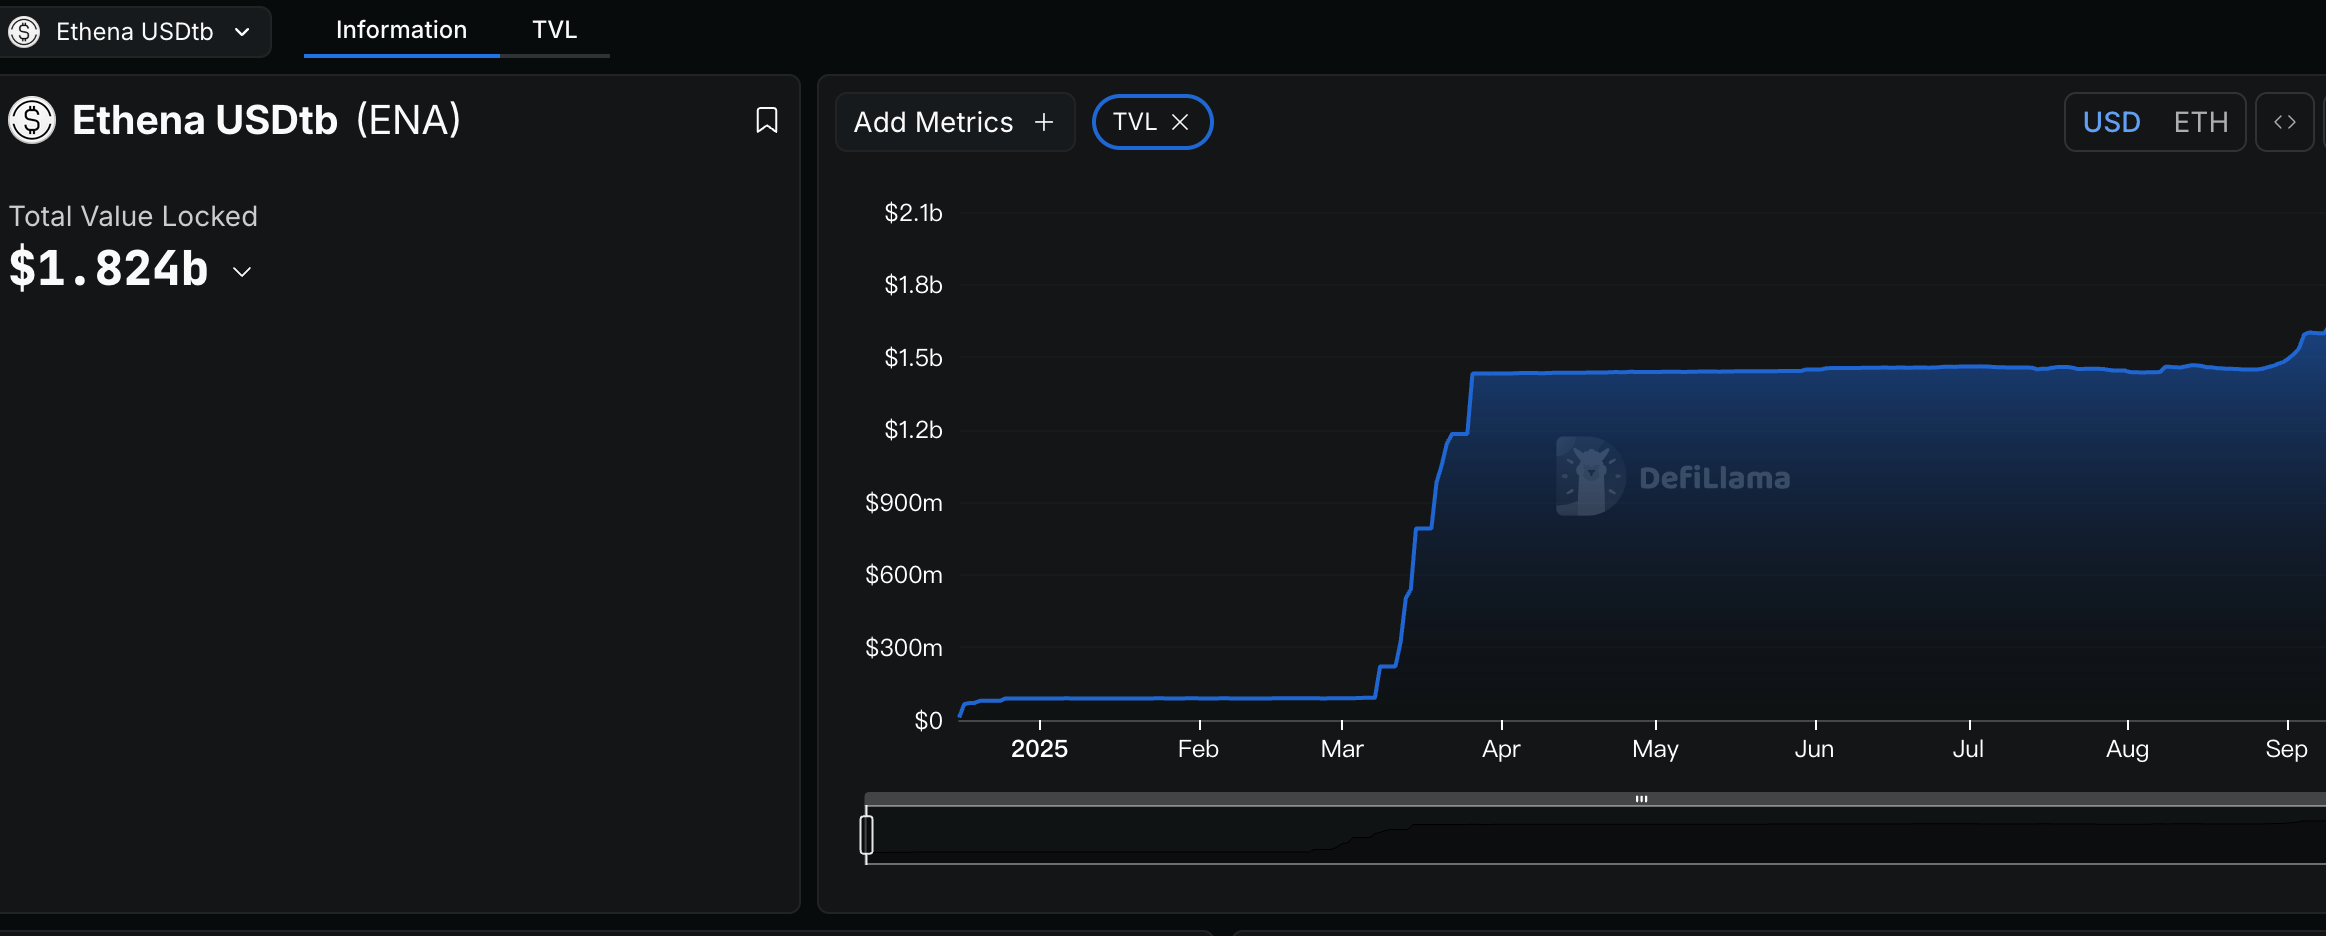The width and height of the screenshot is (2326, 936).
Task: Click the Sep label on the chart axis
Action: tap(2287, 747)
